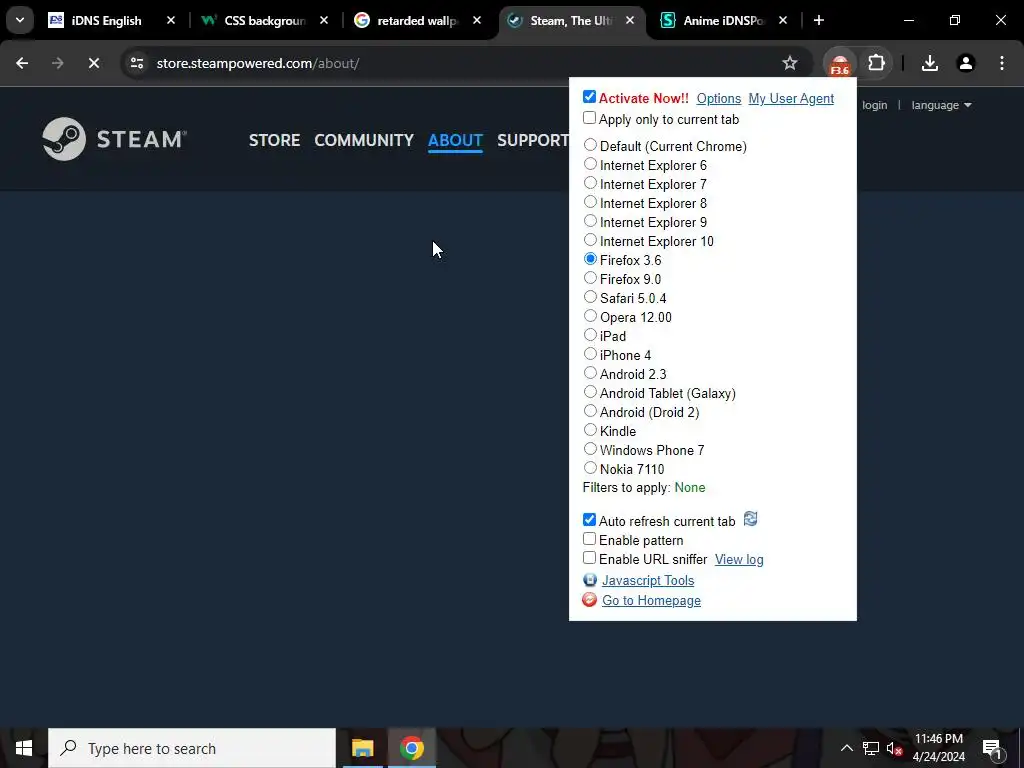Close the iDNS English tab

pos(170,20)
